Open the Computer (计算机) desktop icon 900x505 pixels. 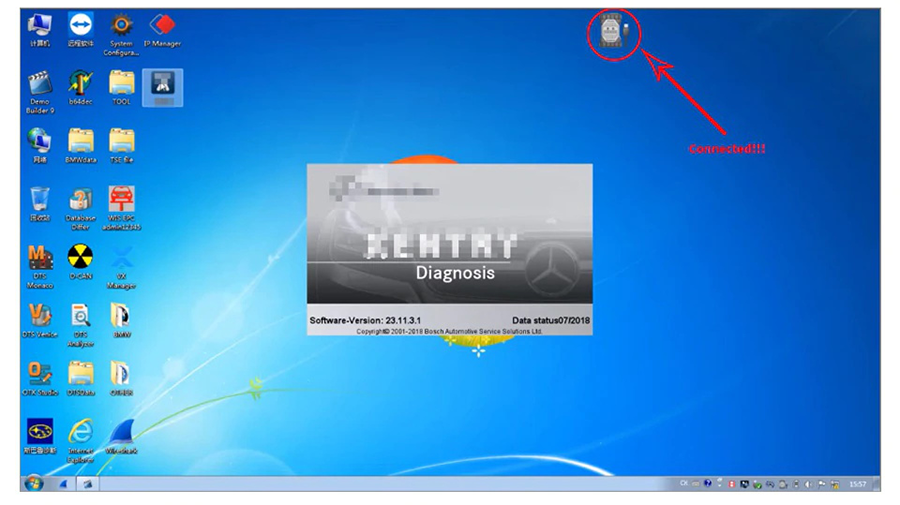click(x=40, y=30)
